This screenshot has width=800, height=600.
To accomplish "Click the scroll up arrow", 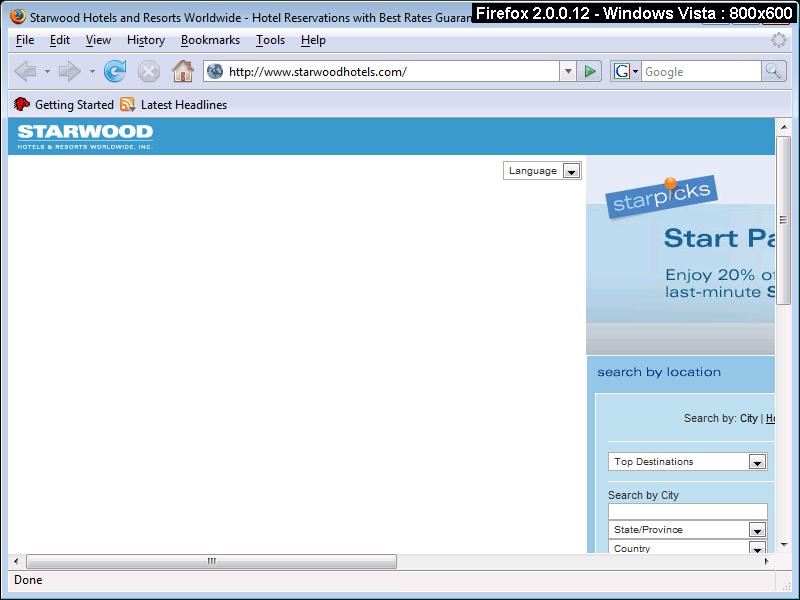I will (x=784, y=127).
